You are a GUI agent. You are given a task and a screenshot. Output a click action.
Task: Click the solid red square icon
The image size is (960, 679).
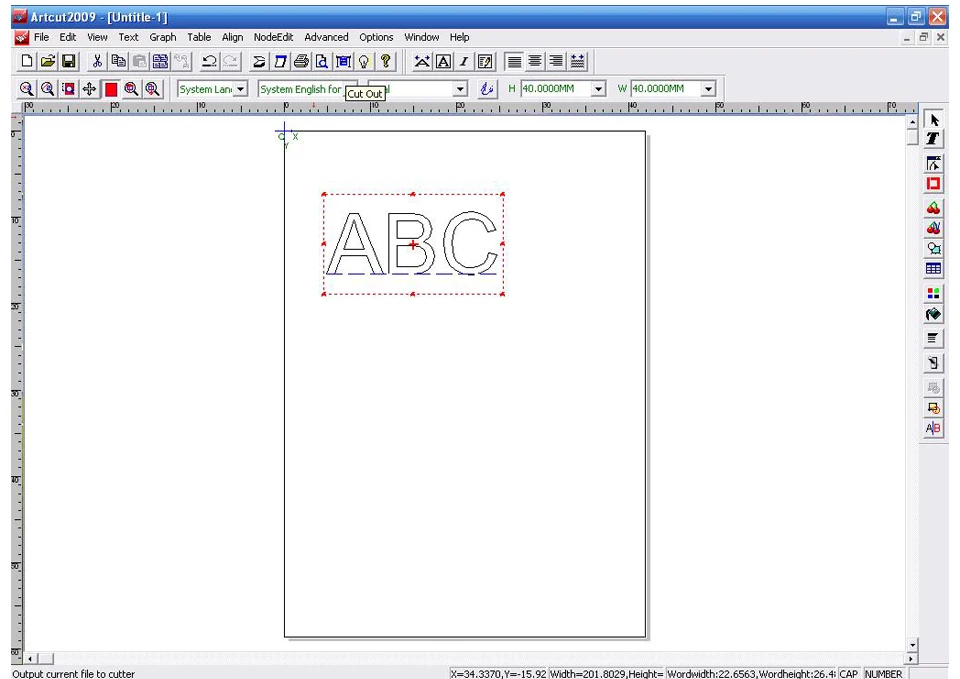point(111,89)
